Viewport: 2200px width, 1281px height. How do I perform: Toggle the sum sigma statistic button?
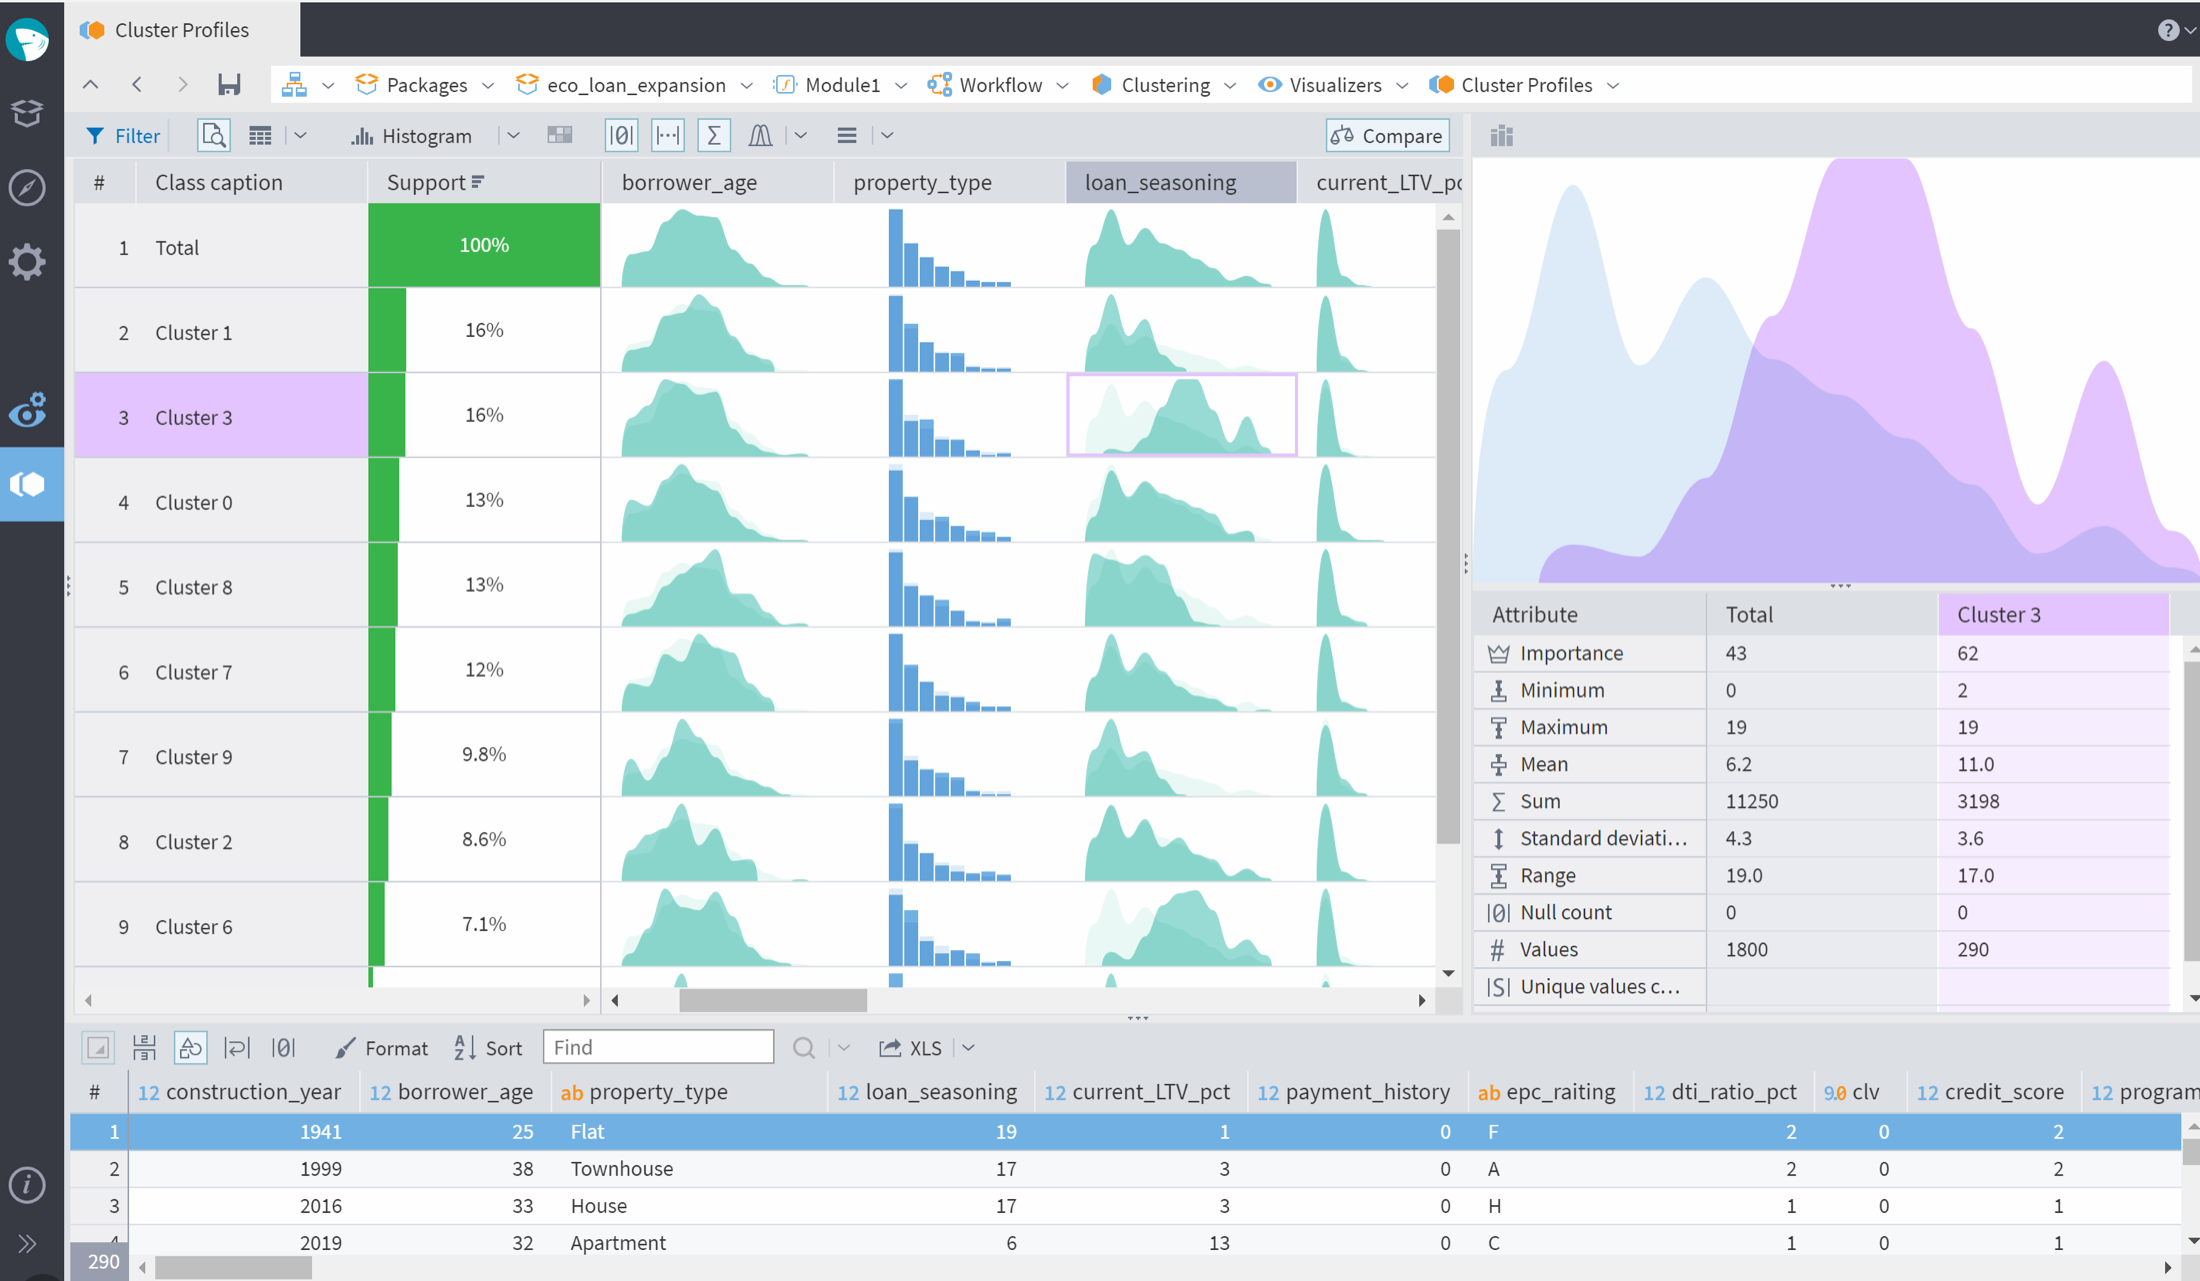[x=713, y=135]
